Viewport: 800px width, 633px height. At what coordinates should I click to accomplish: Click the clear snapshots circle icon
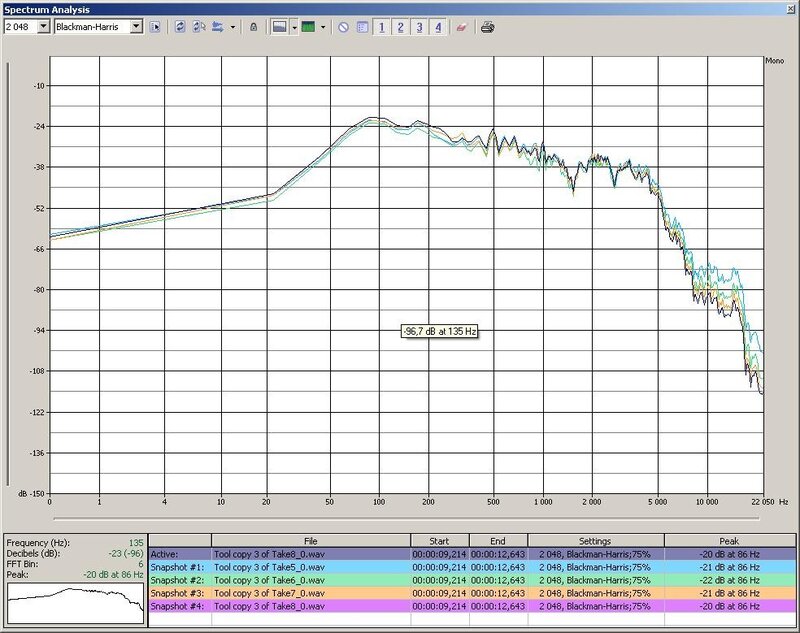coord(343,27)
